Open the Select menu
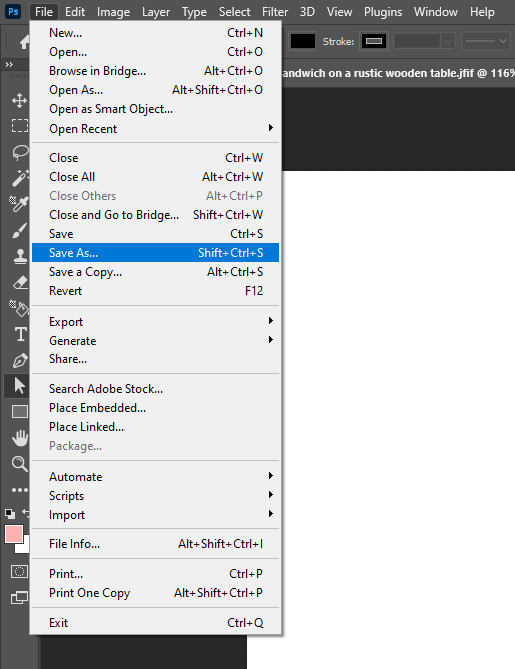 pyautogui.click(x=234, y=12)
